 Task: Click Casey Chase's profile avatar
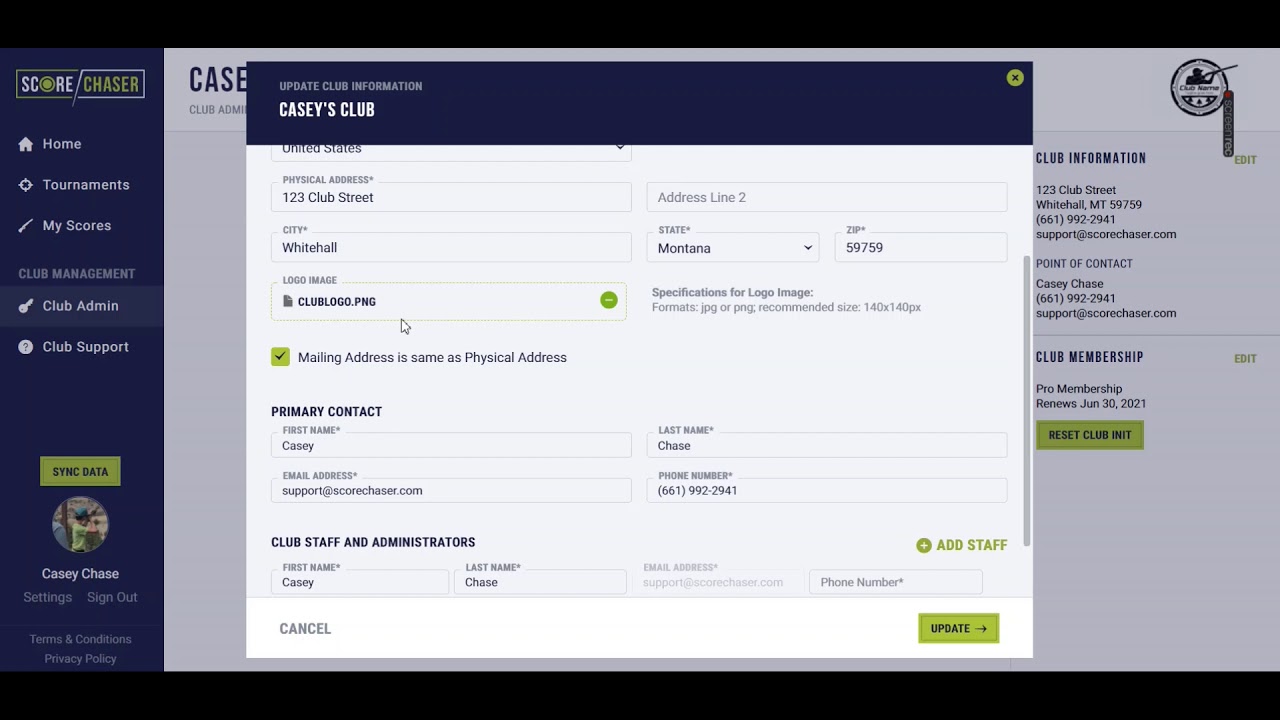[x=80, y=524]
